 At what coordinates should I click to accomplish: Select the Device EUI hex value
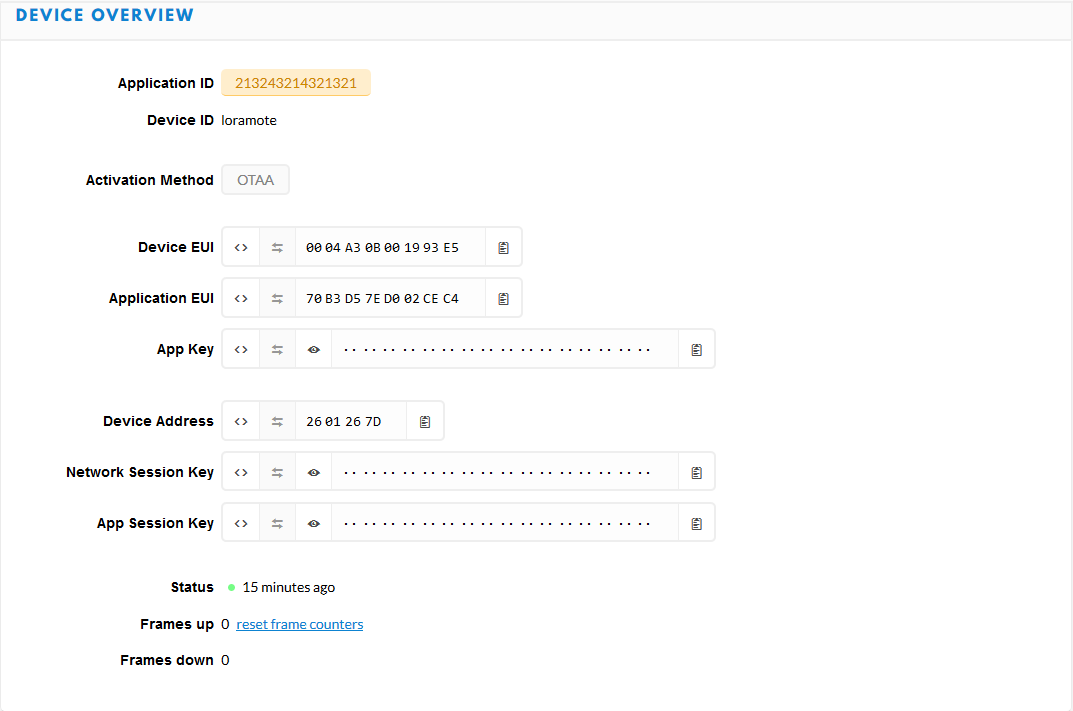coord(383,247)
